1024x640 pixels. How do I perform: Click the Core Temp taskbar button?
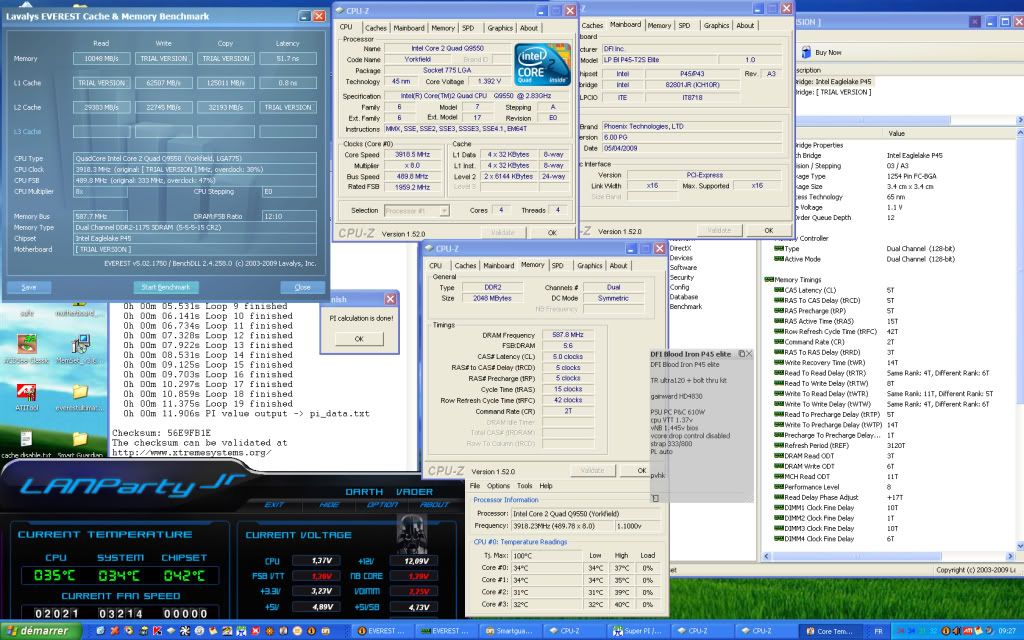click(x=829, y=631)
